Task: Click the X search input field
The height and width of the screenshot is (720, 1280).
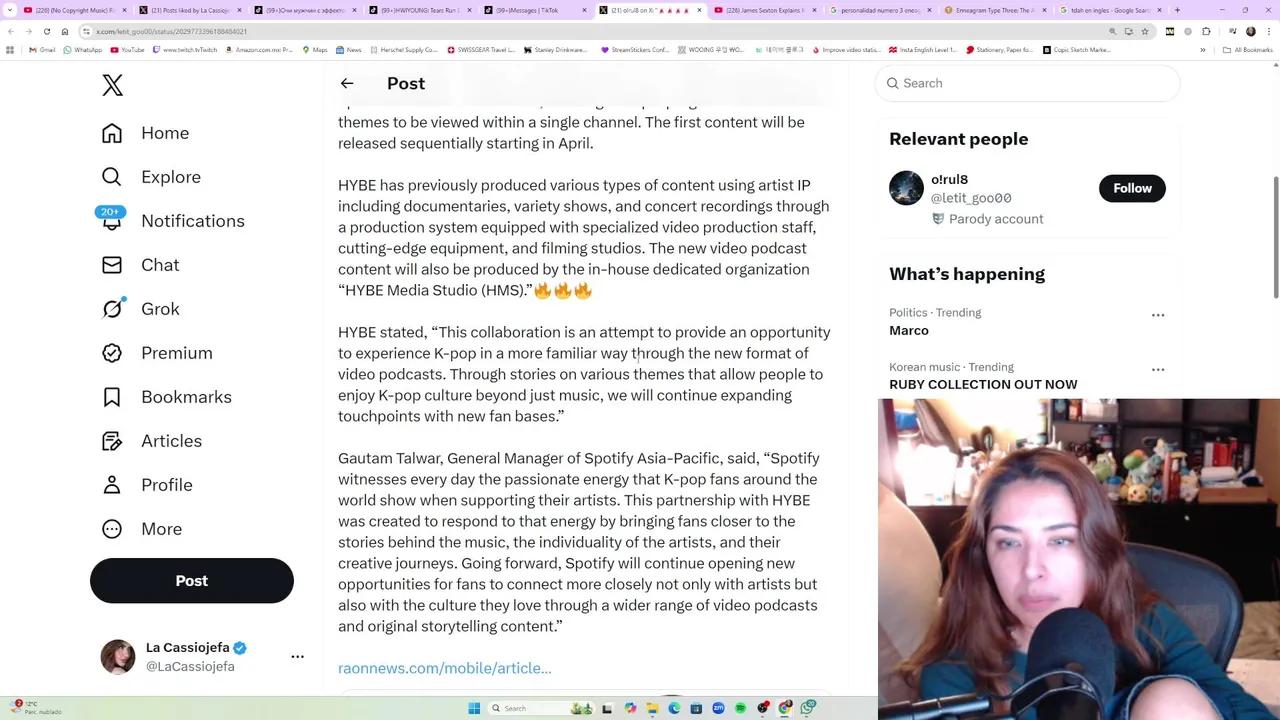Action: (x=1028, y=83)
